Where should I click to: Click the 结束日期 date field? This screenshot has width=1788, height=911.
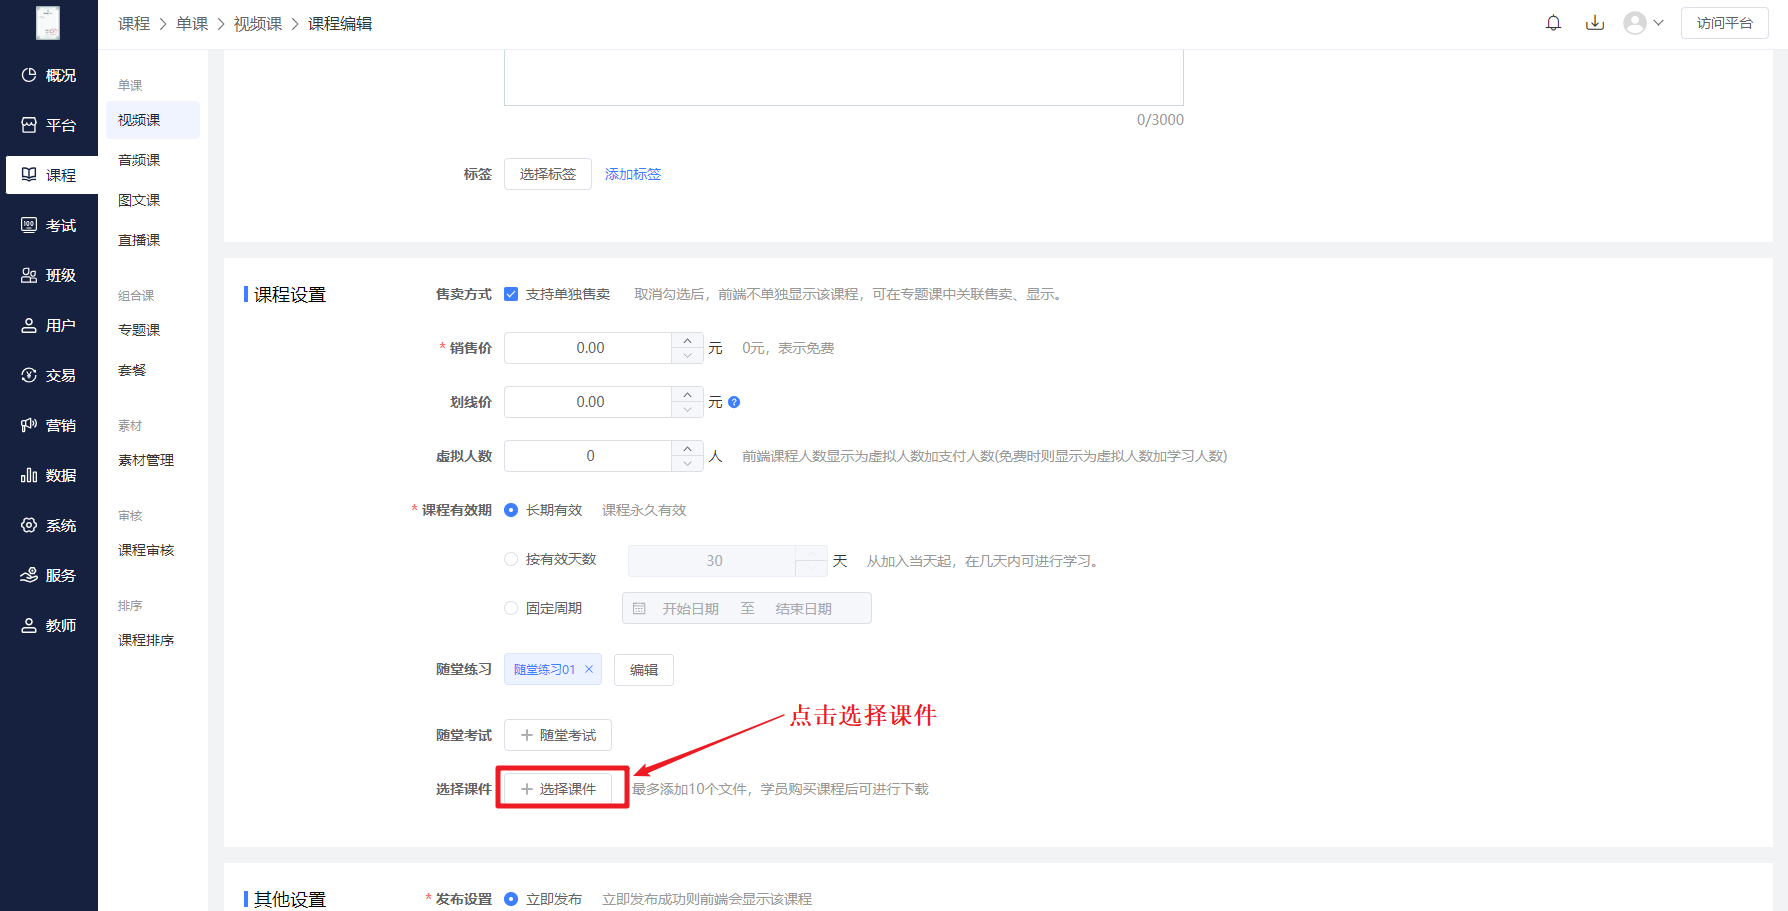pyautogui.click(x=804, y=609)
